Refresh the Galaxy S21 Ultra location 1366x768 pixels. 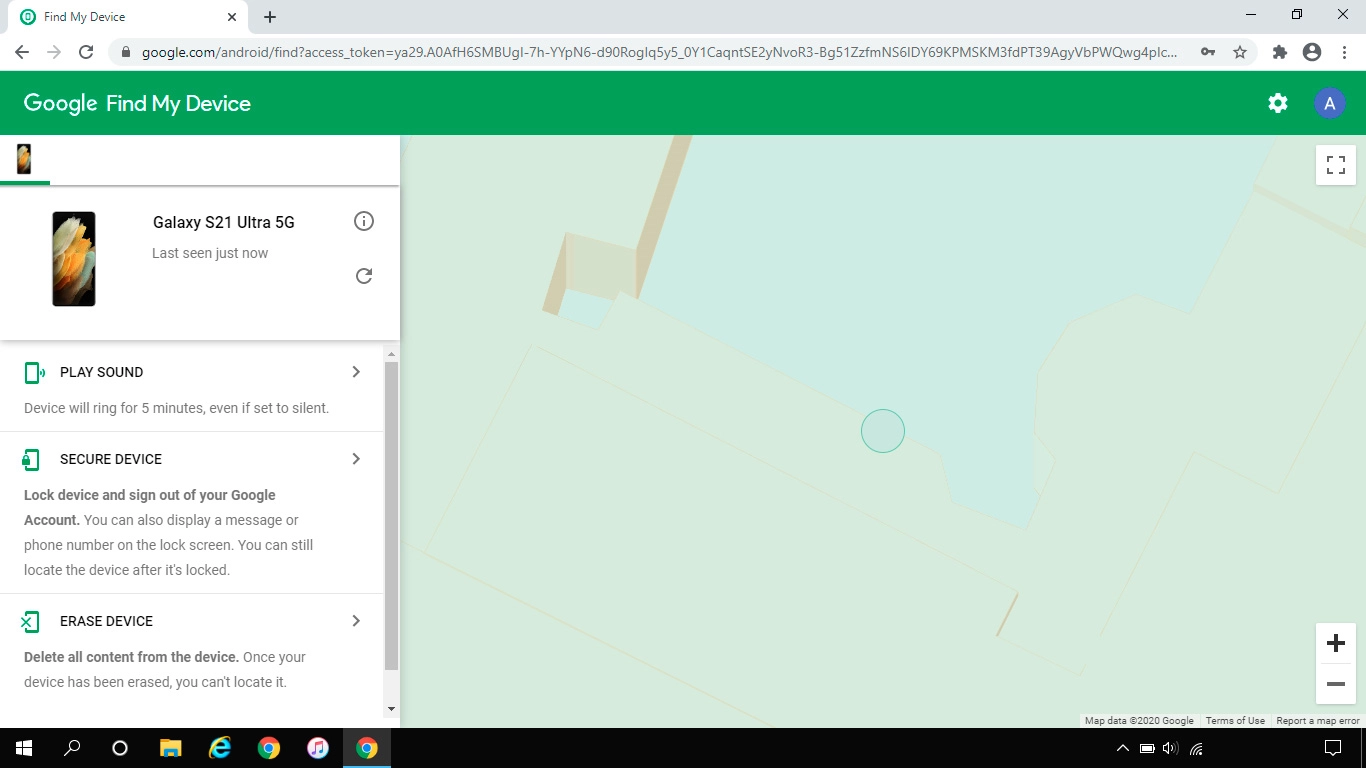[364, 276]
